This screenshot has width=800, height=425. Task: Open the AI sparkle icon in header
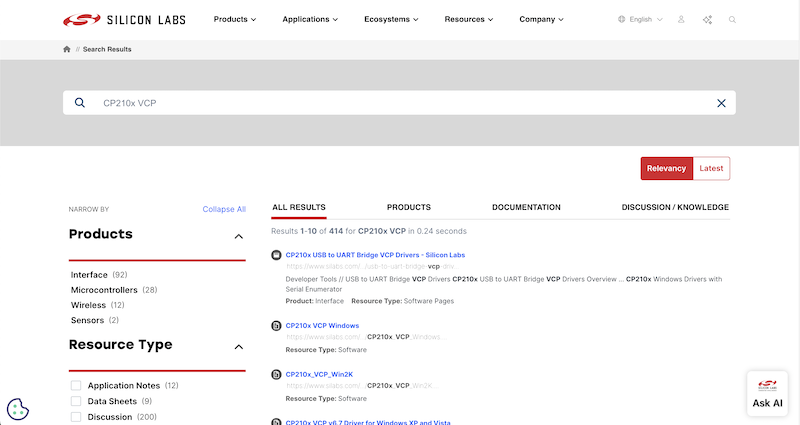coord(707,19)
